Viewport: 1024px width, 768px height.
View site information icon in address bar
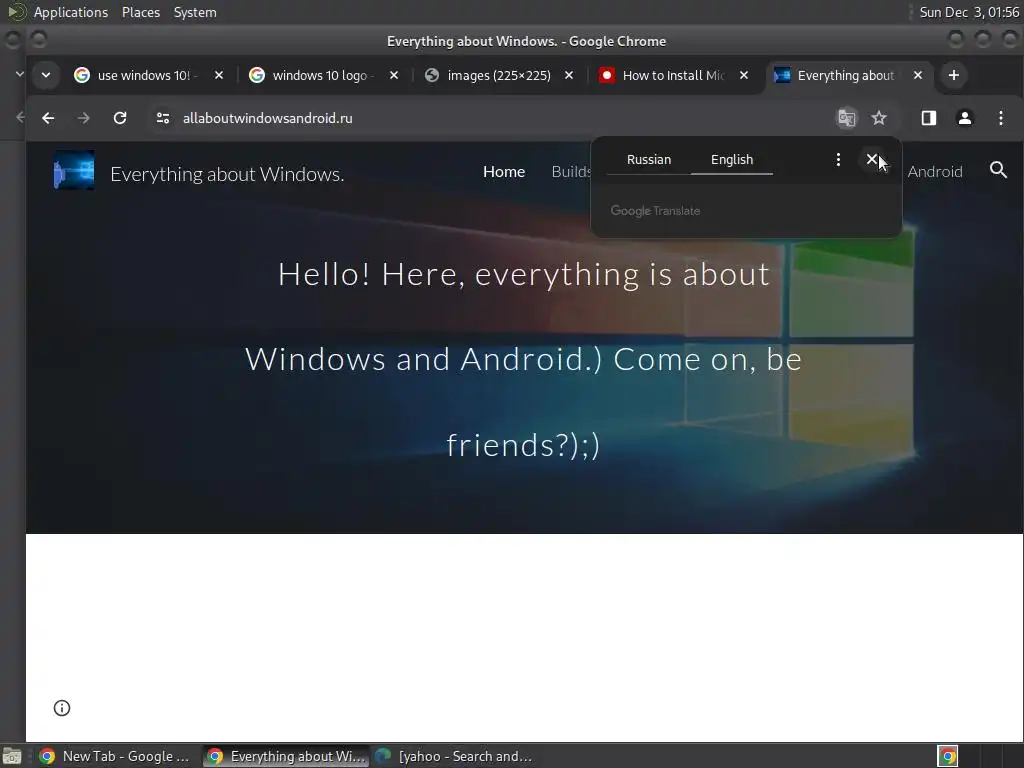163,118
